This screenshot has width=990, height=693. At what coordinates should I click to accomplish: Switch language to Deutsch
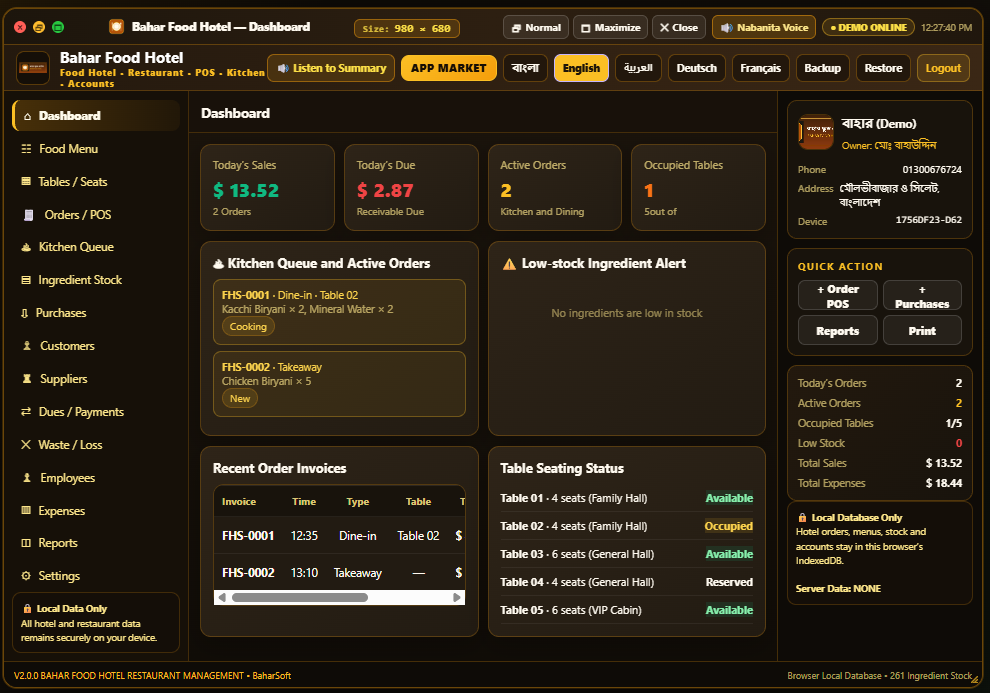[x=696, y=68]
